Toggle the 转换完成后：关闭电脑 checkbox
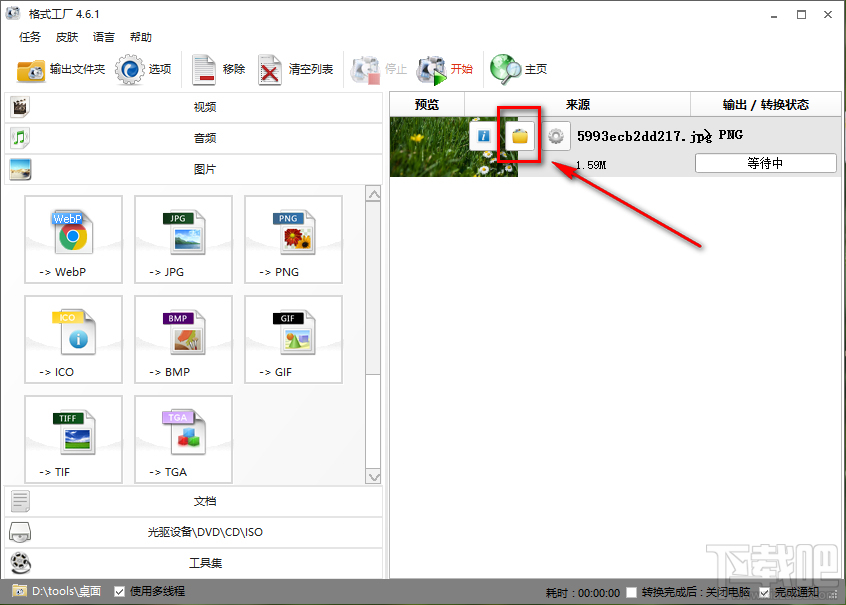Viewport: 846px width, 605px height. (631, 593)
